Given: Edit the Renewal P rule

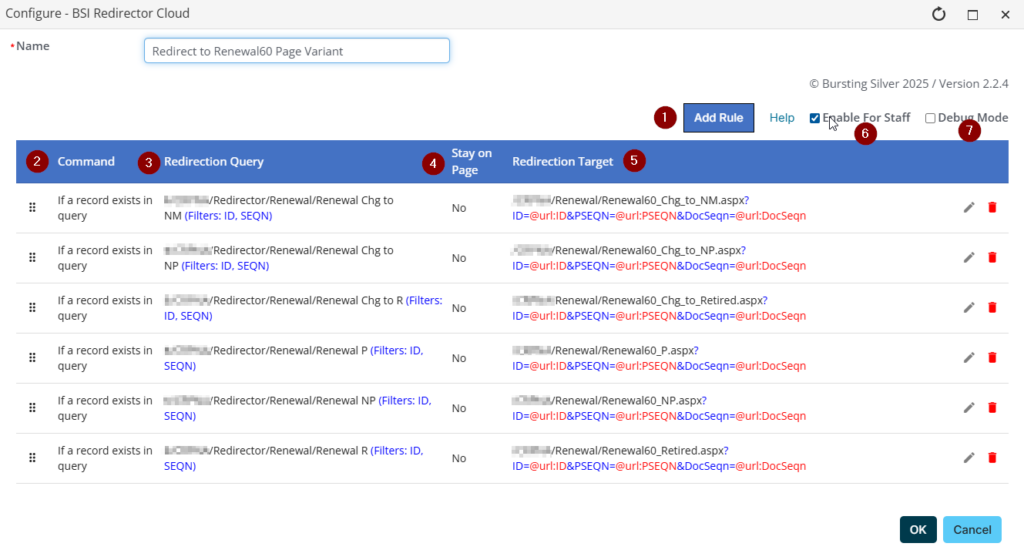Looking at the screenshot, I should point(968,358).
